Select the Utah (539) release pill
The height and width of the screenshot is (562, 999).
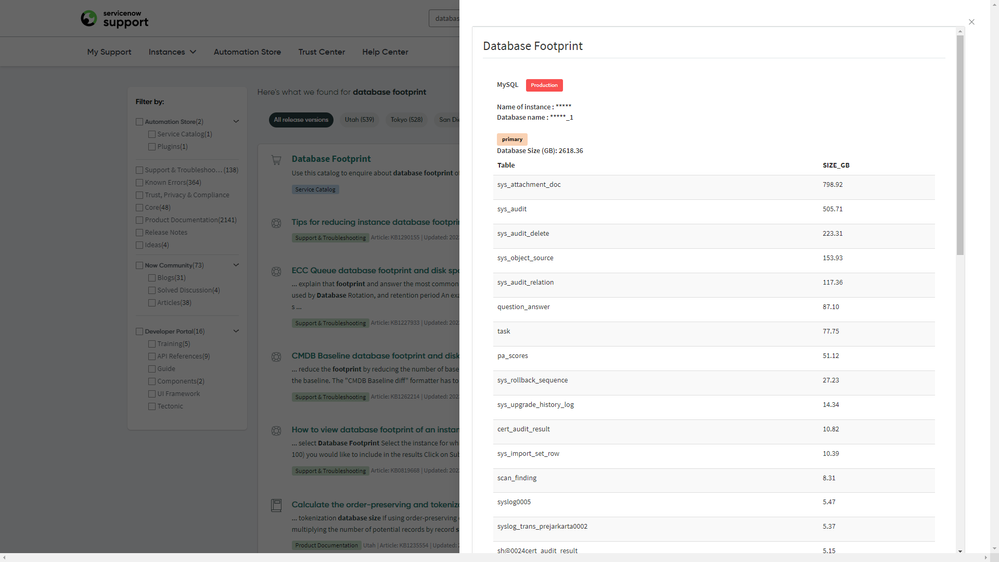pyautogui.click(x=359, y=120)
